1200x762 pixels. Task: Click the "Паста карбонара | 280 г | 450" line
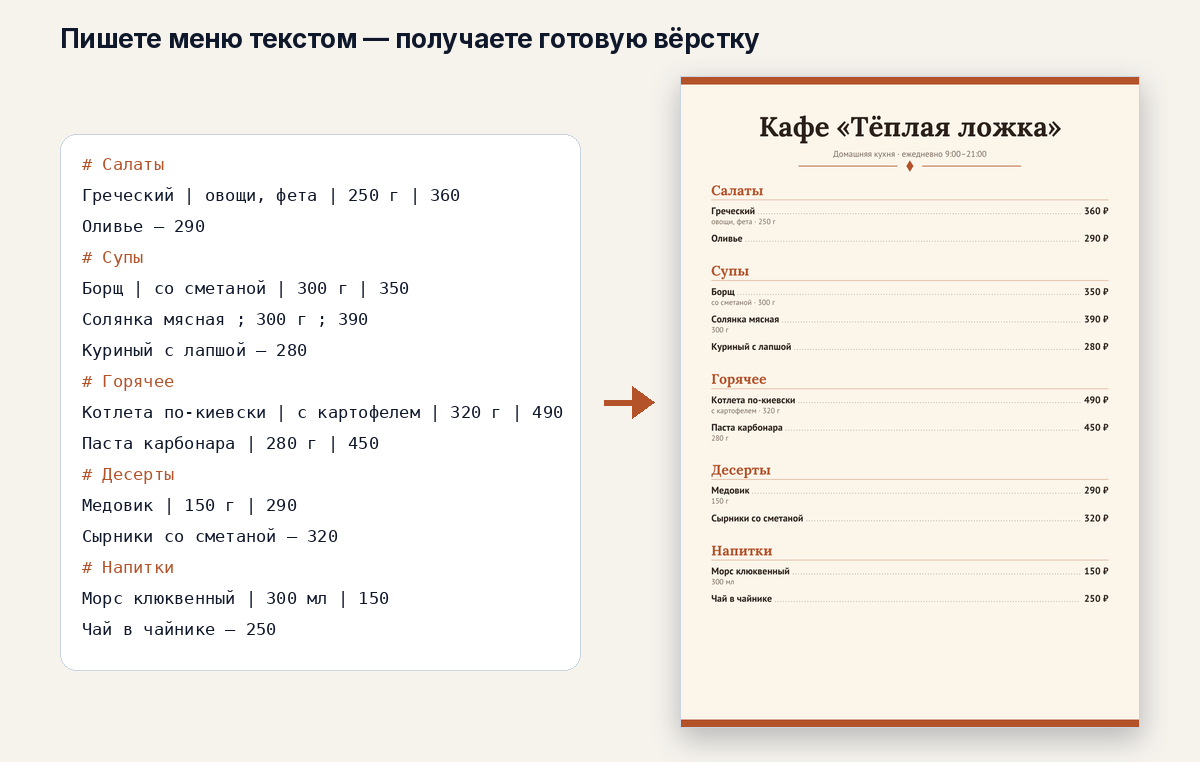pyautogui.click(x=230, y=443)
